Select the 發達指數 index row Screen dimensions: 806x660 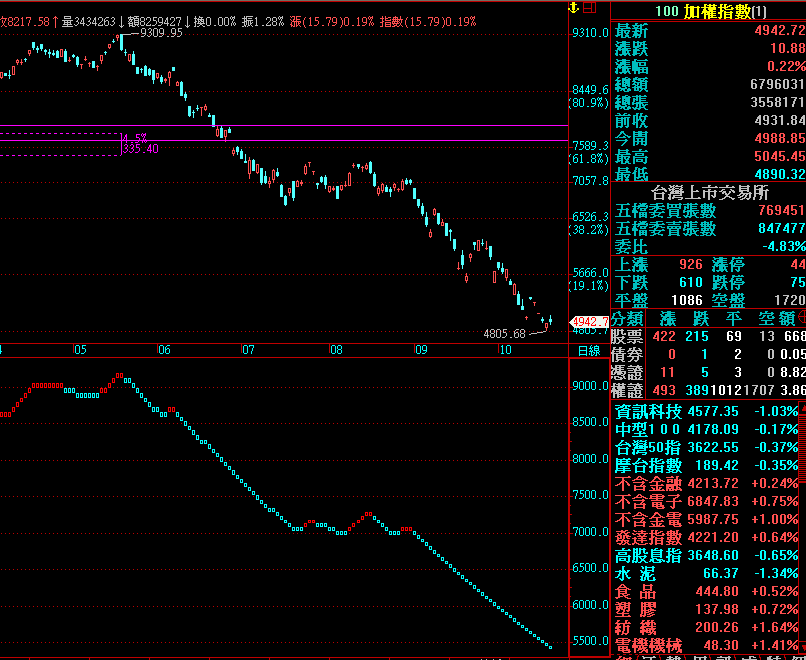[704, 537]
